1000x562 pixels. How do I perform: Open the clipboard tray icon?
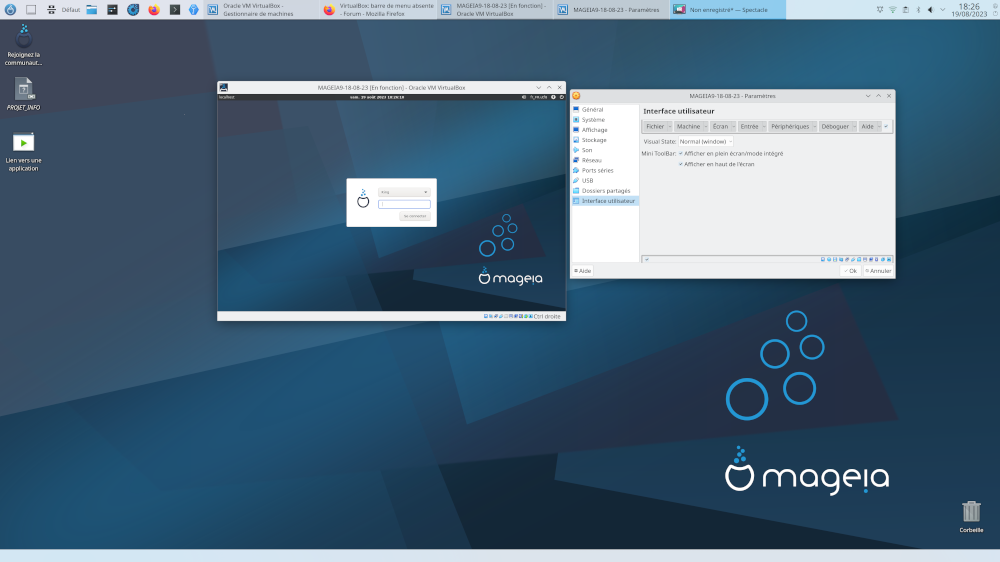(x=906, y=10)
